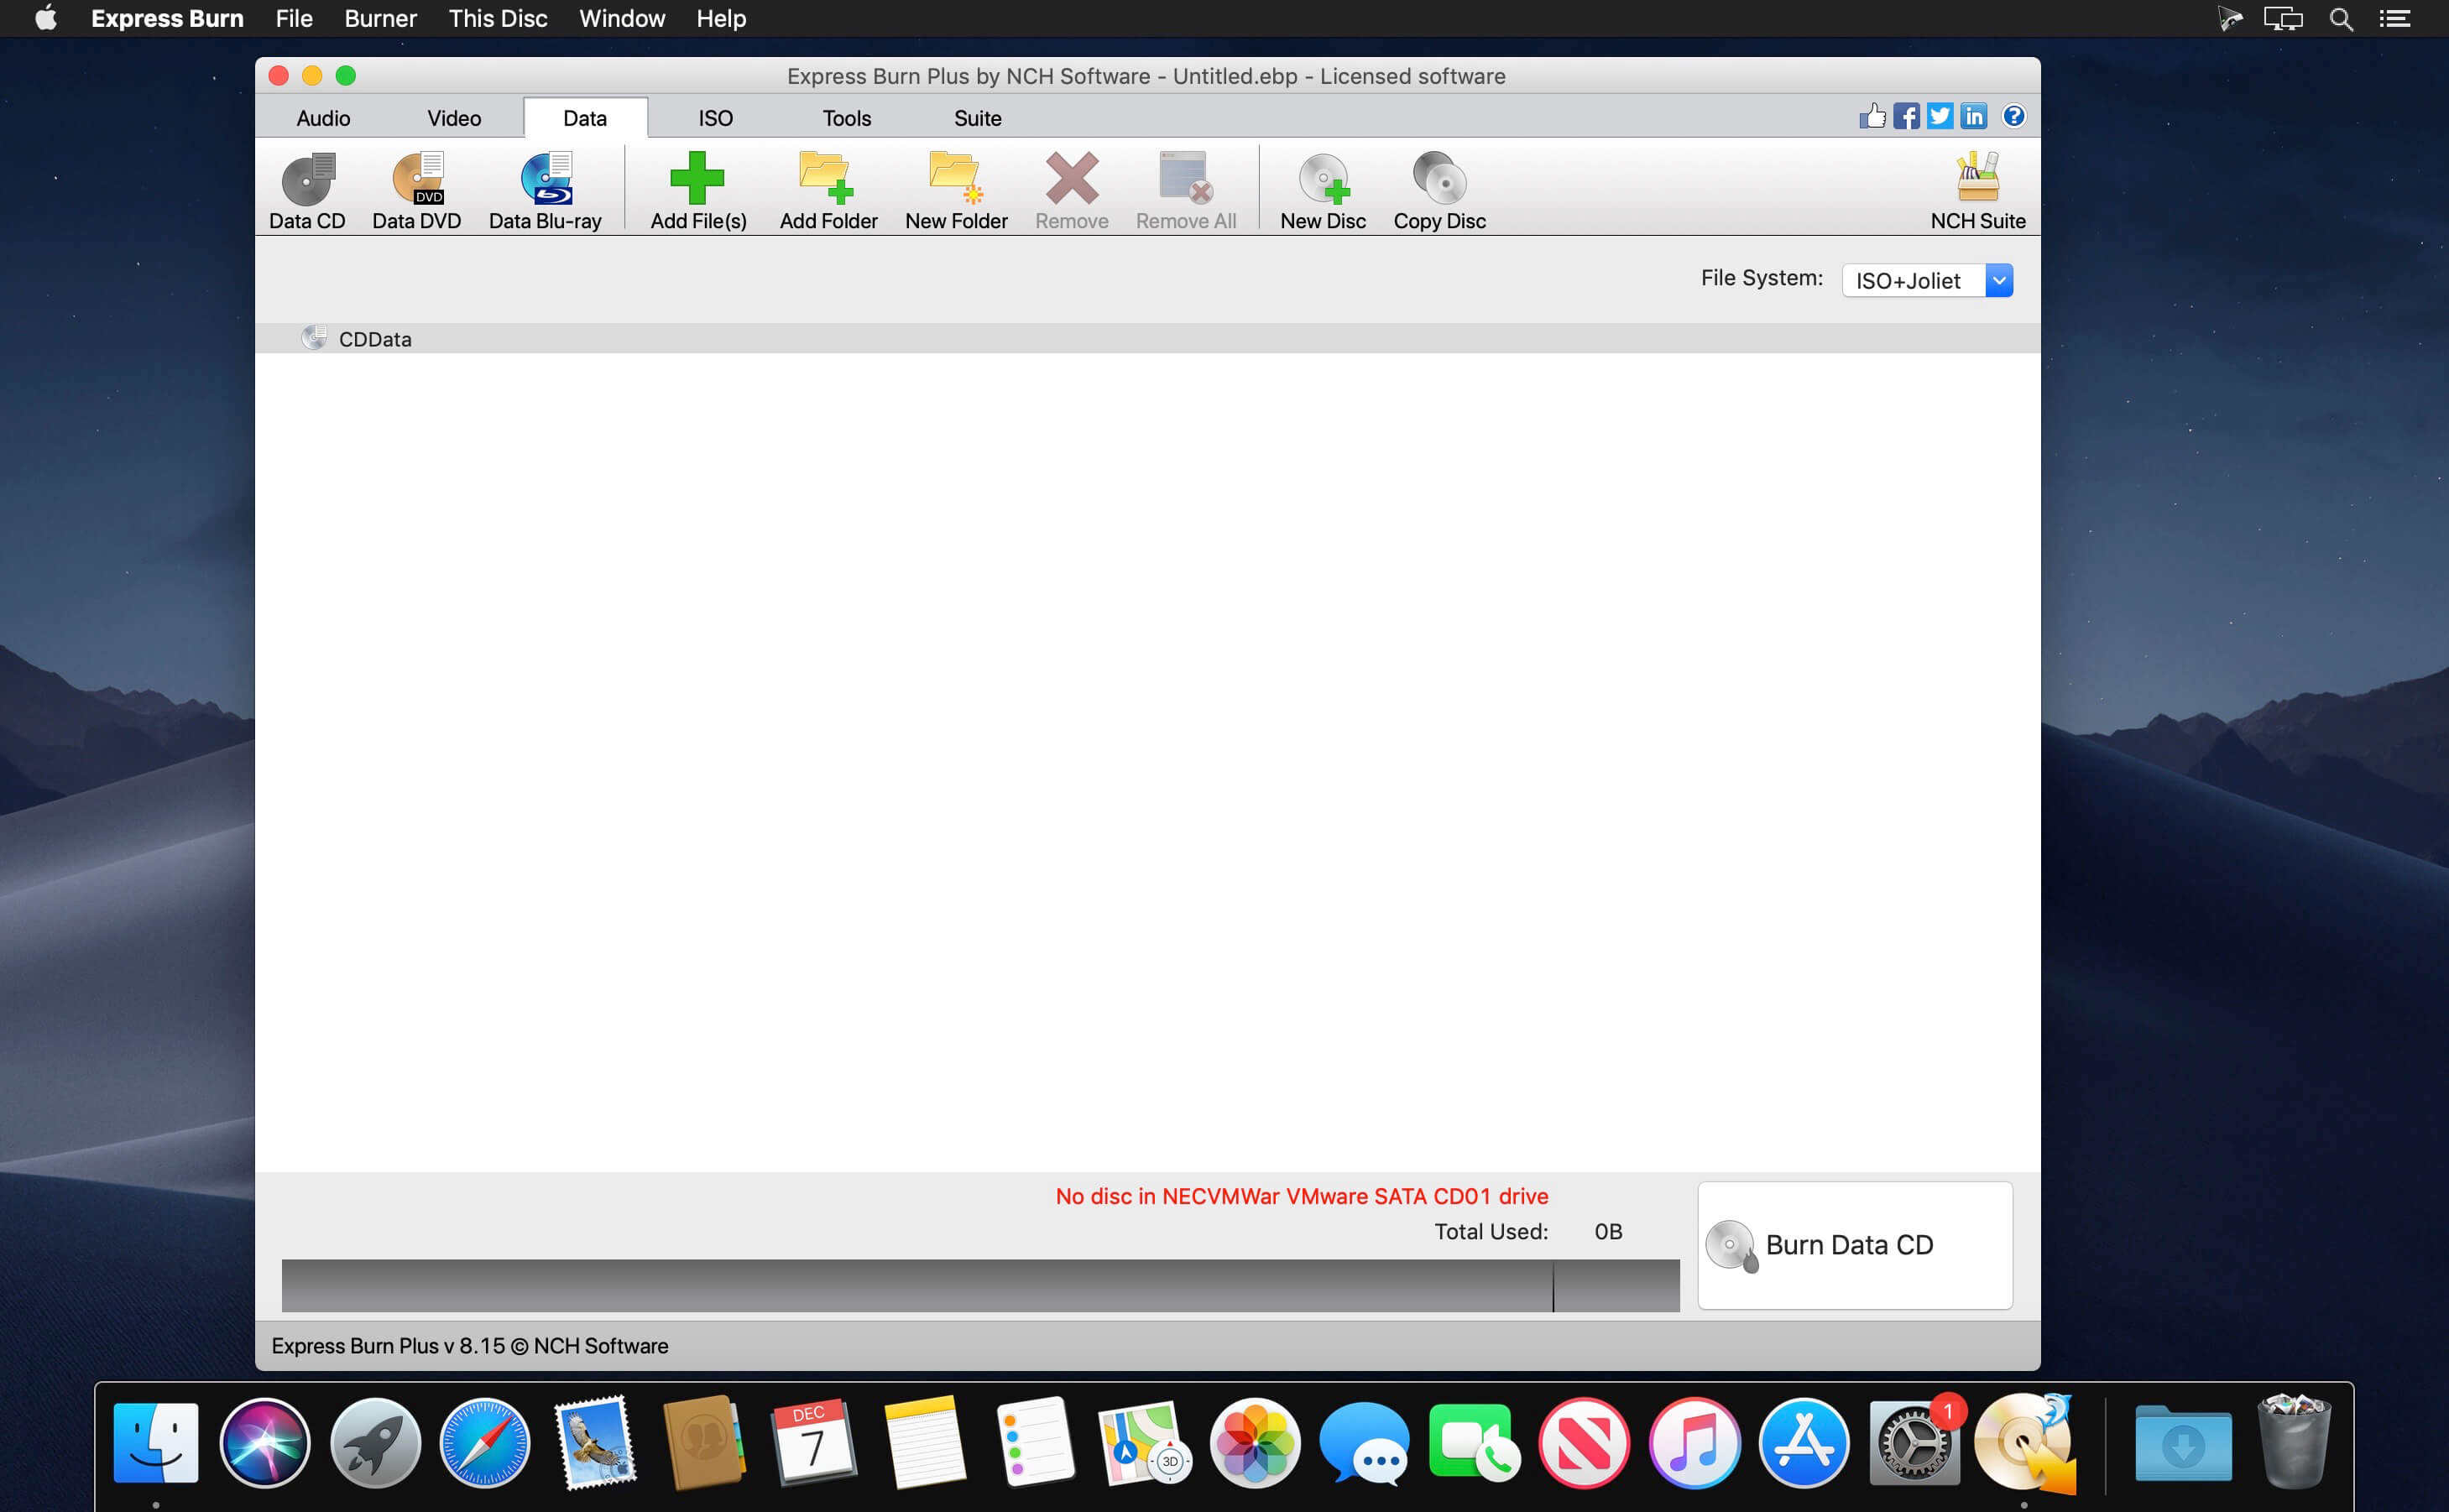Click the Total Used 0B value
Screen dimensions: 2449x1512
pyautogui.click(x=1608, y=1231)
